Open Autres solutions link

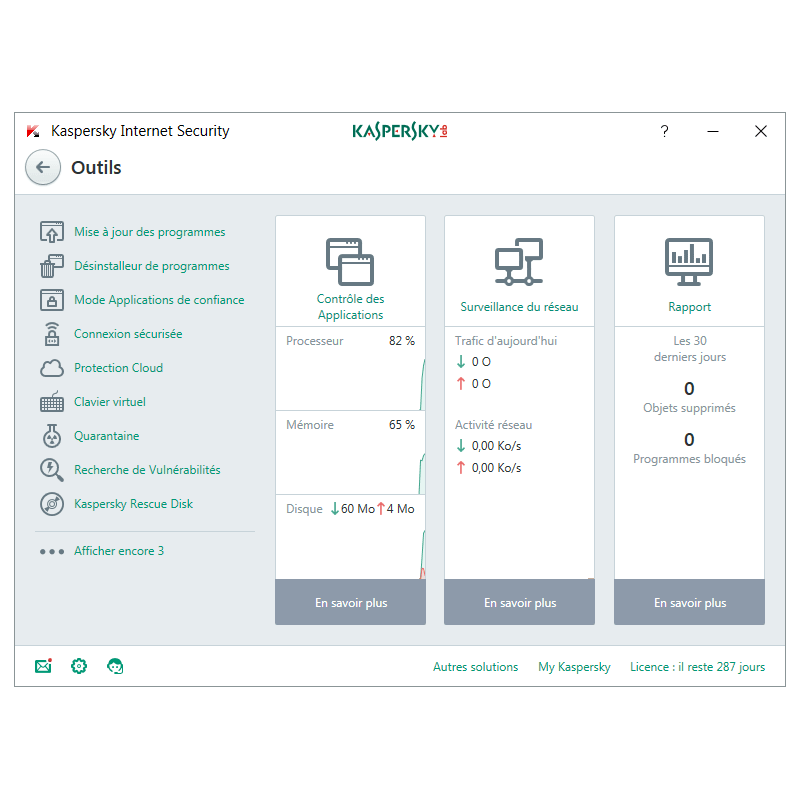tap(476, 667)
